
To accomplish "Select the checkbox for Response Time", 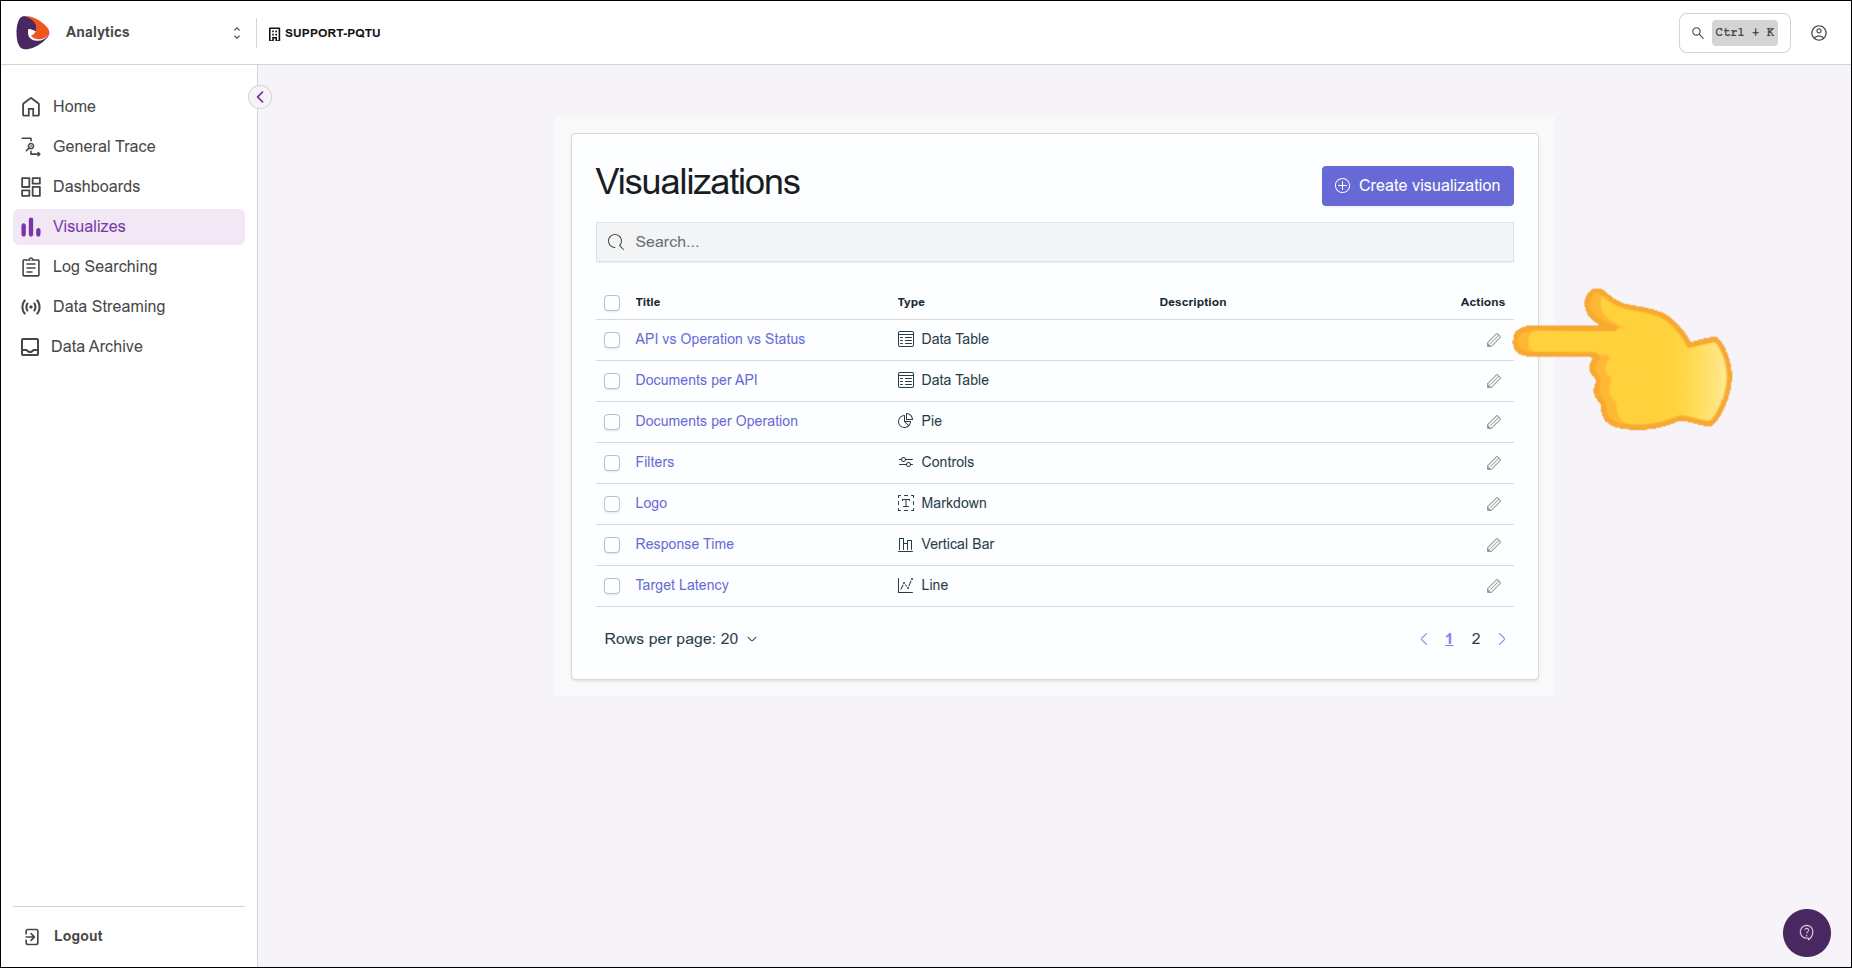I will click(x=612, y=545).
